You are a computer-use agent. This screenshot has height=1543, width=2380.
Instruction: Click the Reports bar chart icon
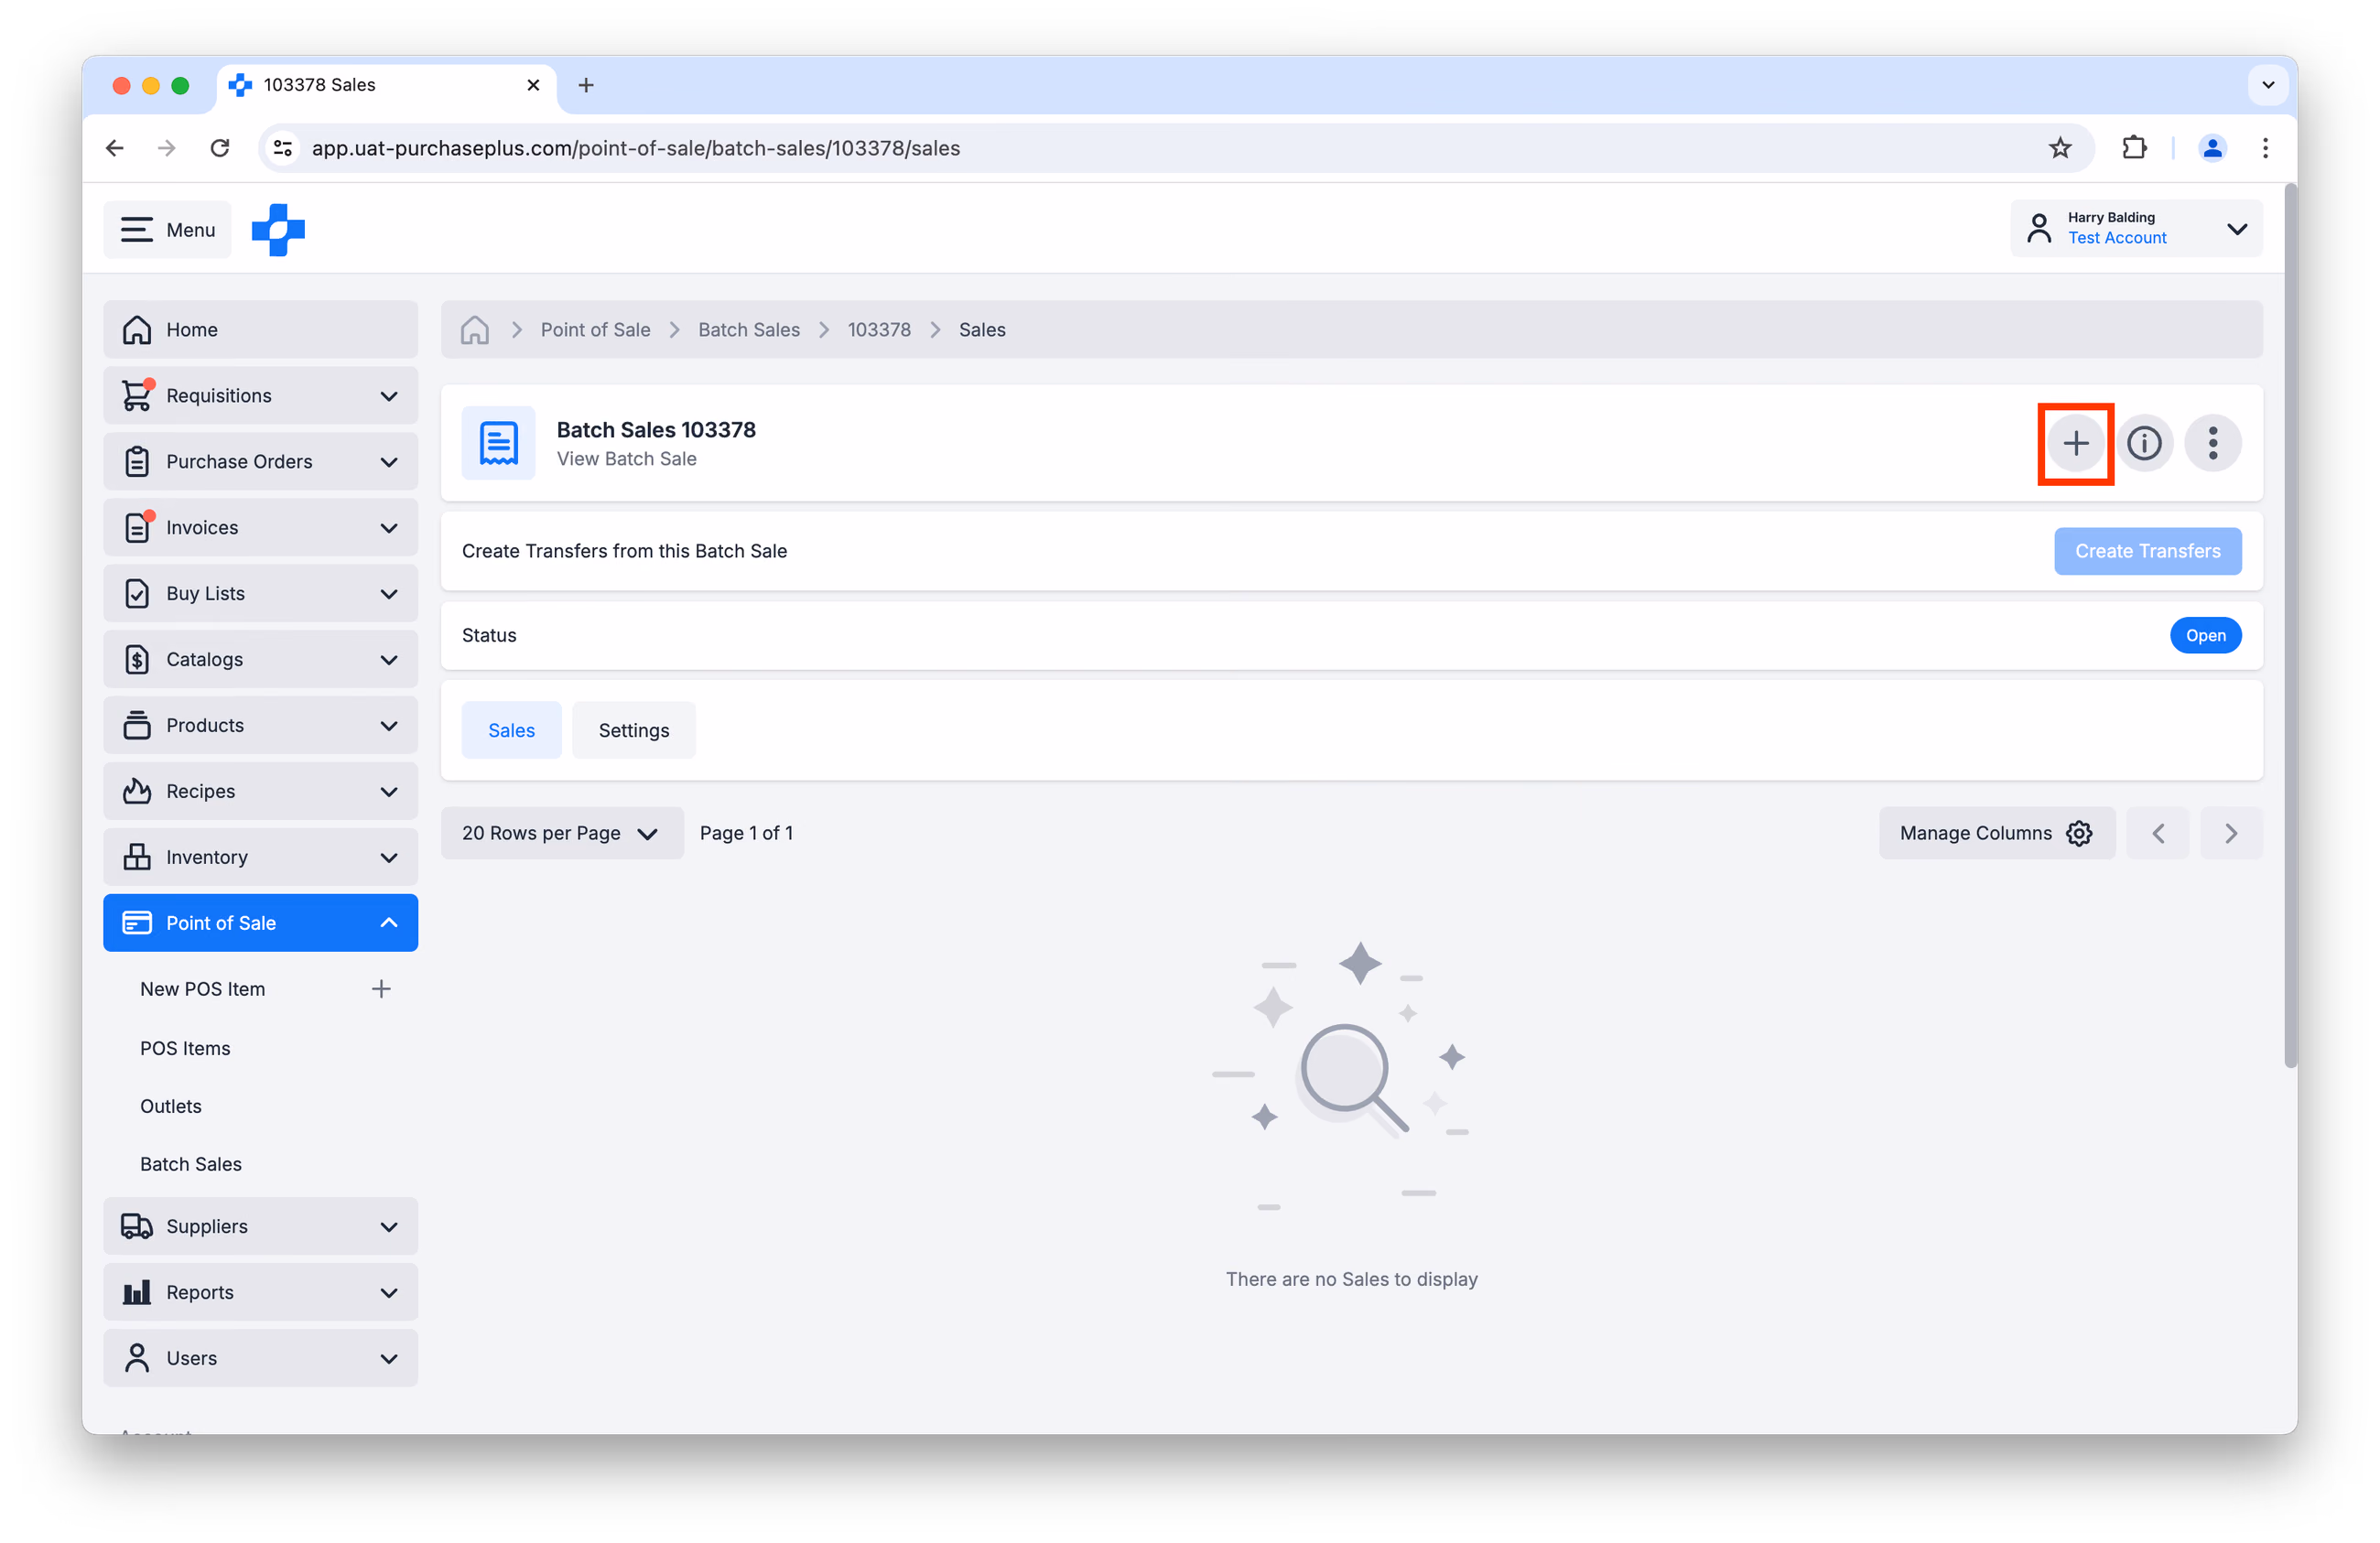tap(137, 1292)
